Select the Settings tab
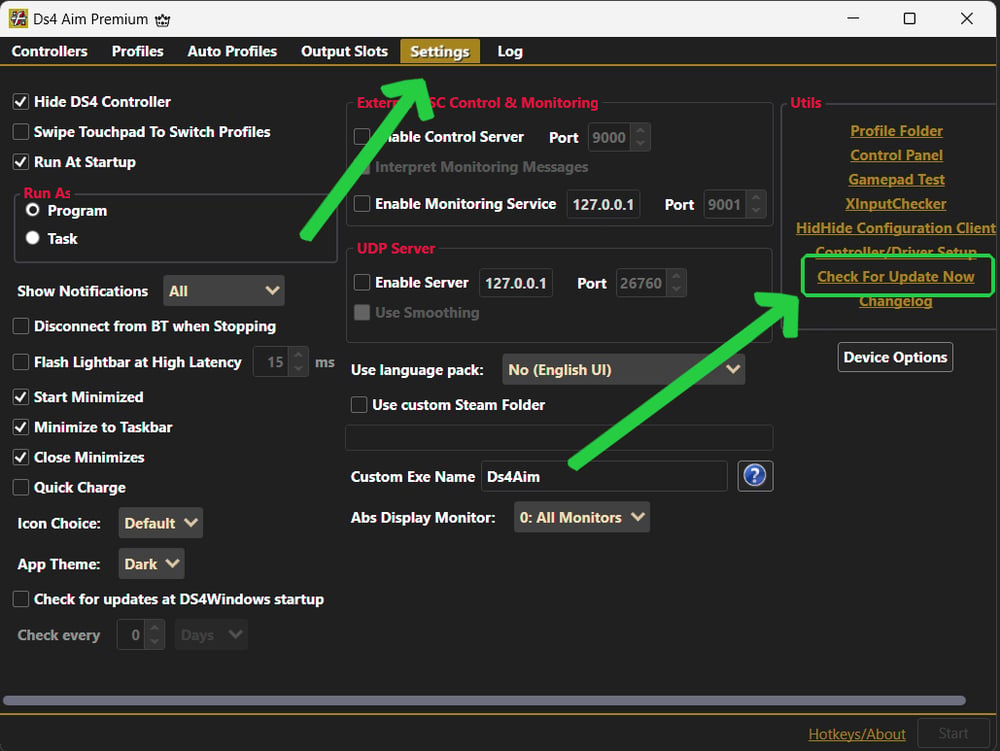 click(440, 51)
